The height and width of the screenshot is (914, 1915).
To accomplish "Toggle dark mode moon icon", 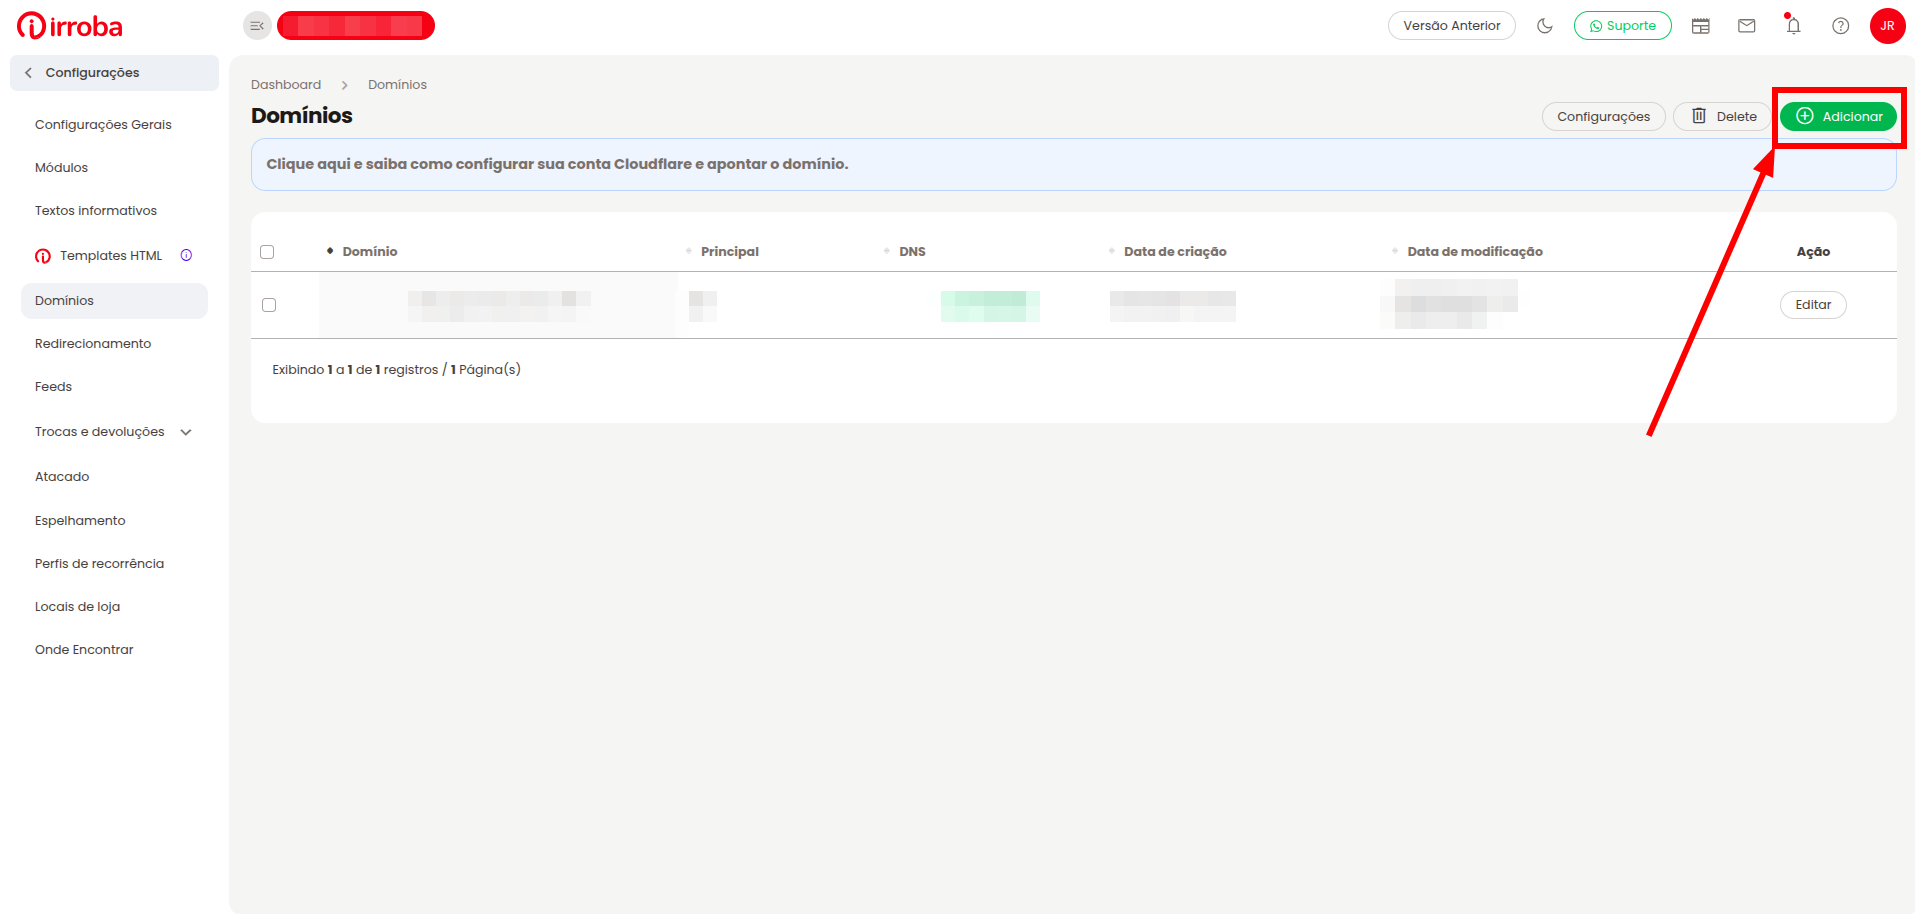I will click(x=1545, y=26).
